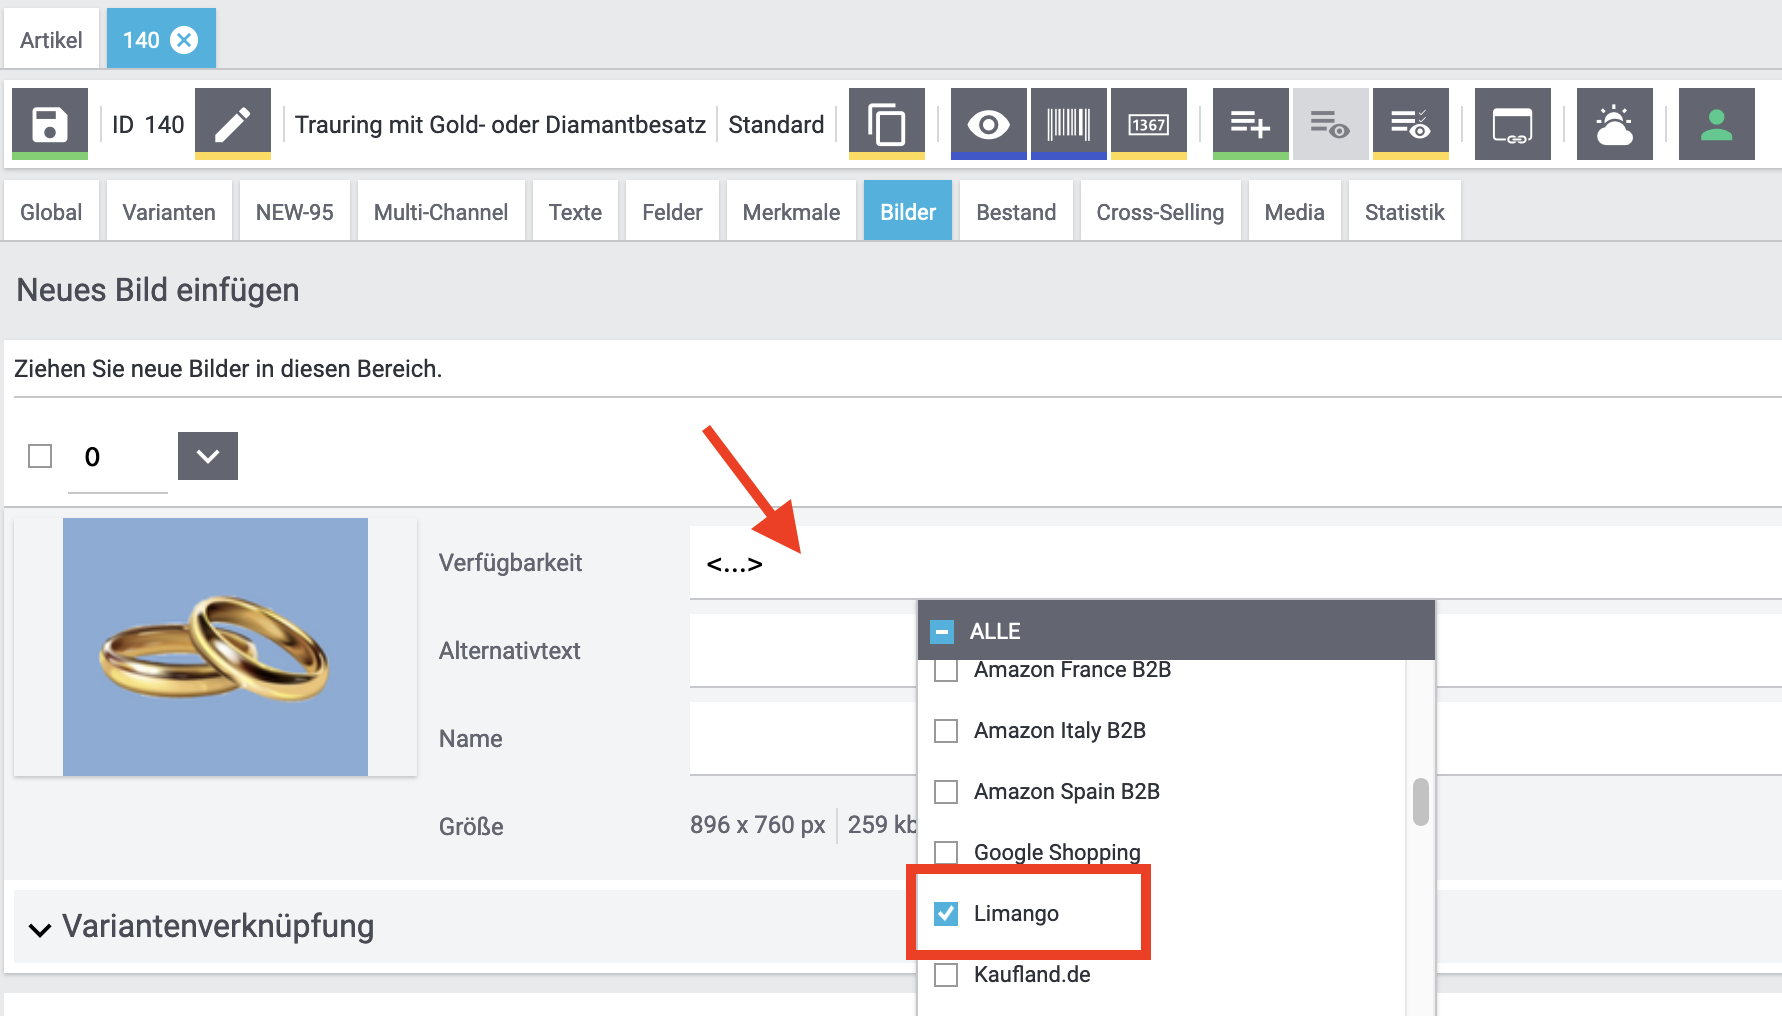This screenshot has height=1016, width=1782.
Task: Toggle the ALLE select-all checkbox
Action: pyautogui.click(x=942, y=632)
